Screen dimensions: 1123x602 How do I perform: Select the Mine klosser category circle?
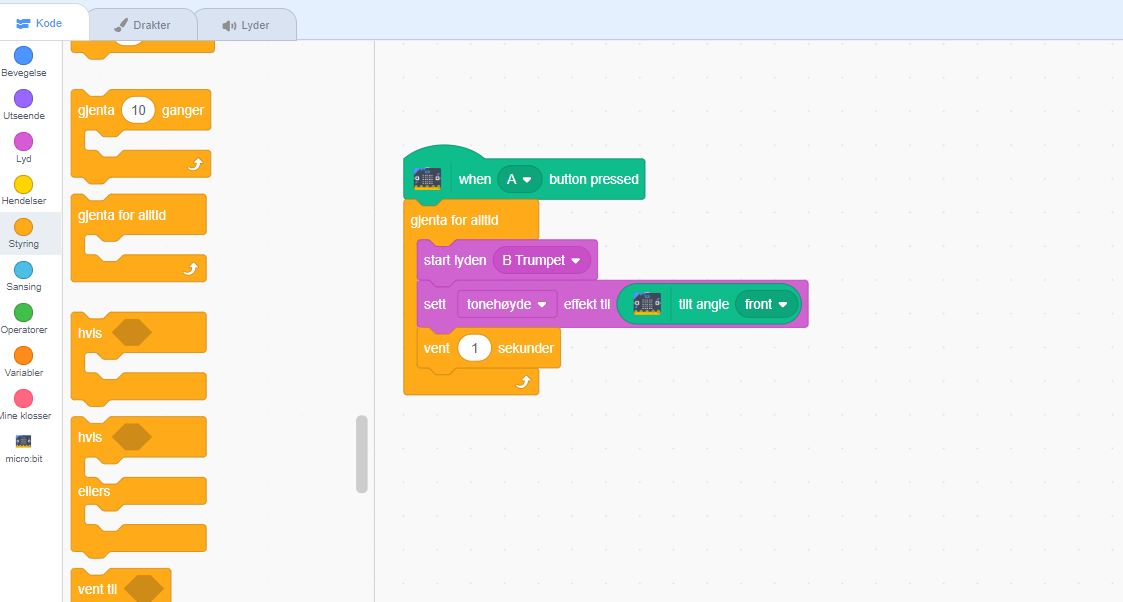click(24, 399)
